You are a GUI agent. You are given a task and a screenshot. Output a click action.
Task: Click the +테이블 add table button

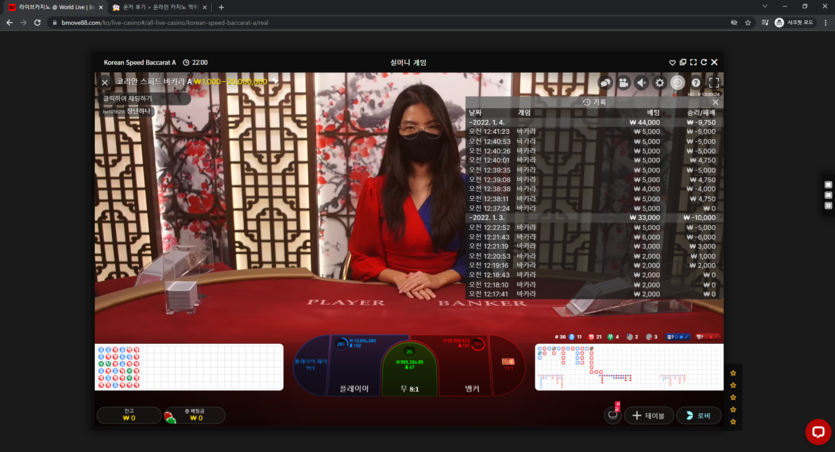pyautogui.click(x=649, y=415)
